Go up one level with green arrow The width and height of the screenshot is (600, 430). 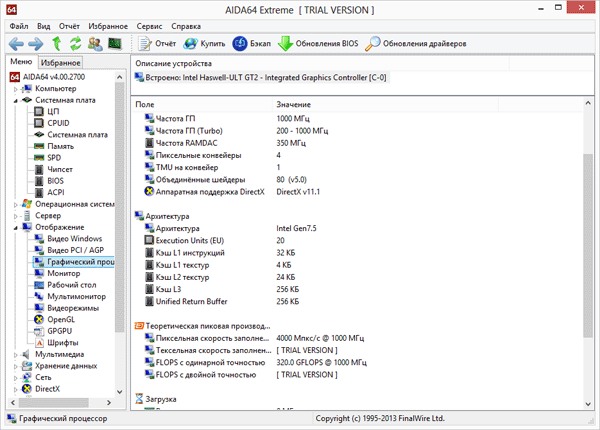tap(57, 44)
